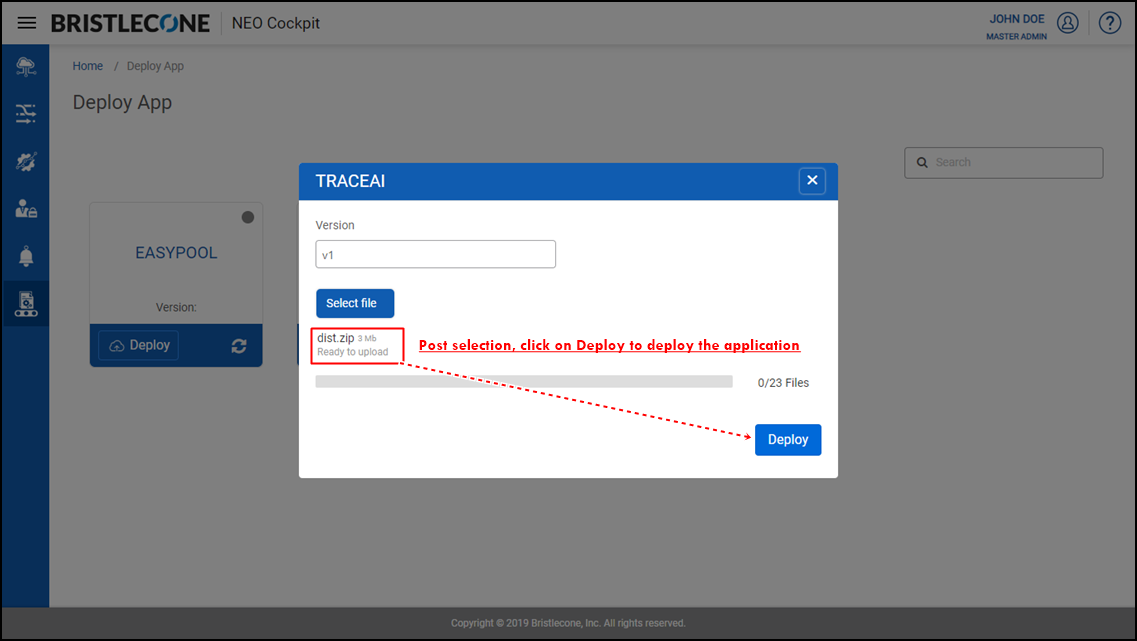
Task: Open the cloud network sidebar icon
Action: [x=26, y=67]
